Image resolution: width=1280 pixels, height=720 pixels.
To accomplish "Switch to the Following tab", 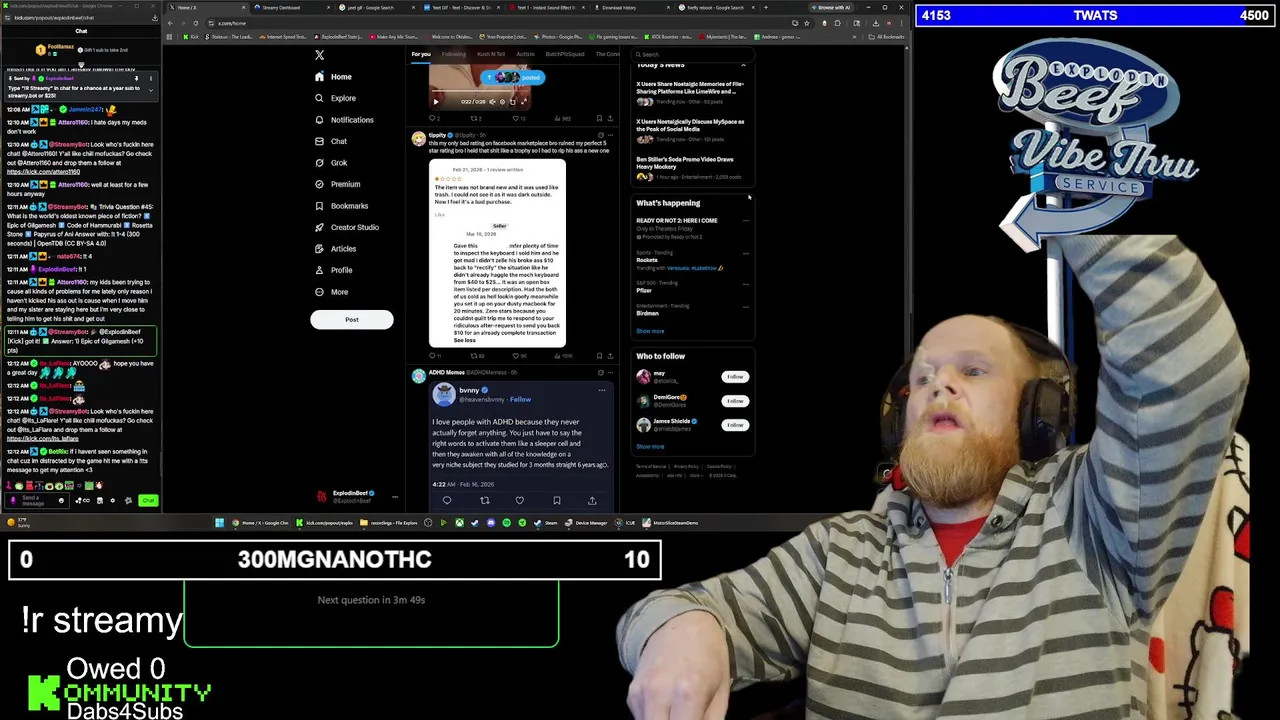I will [454, 54].
